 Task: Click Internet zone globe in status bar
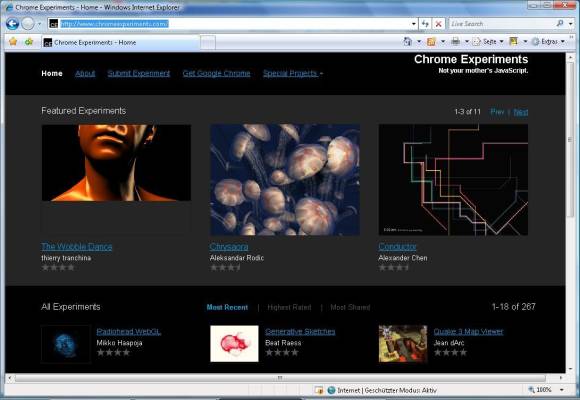click(x=331, y=390)
